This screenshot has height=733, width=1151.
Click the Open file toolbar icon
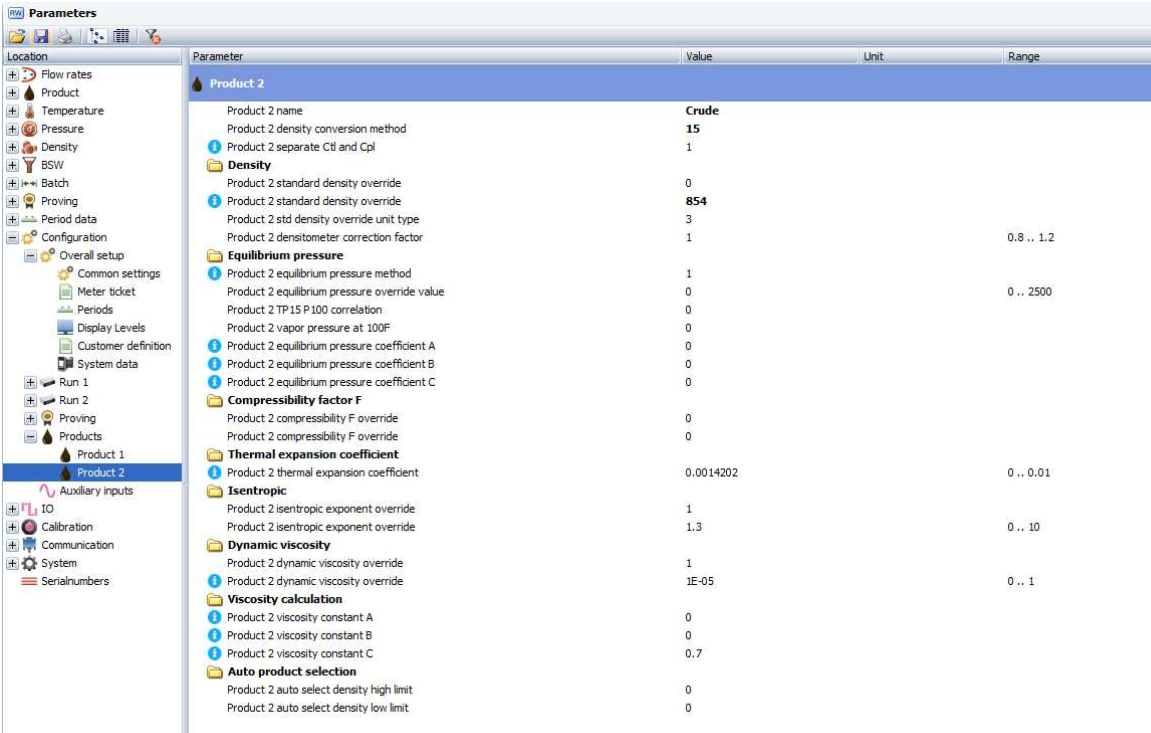point(17,36)
